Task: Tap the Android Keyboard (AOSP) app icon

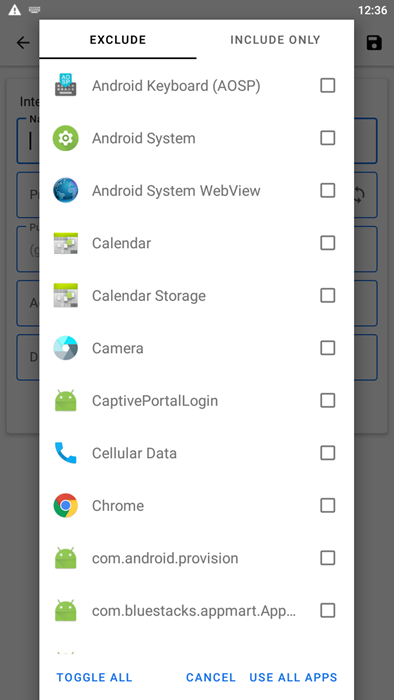Action: point(66,85)
